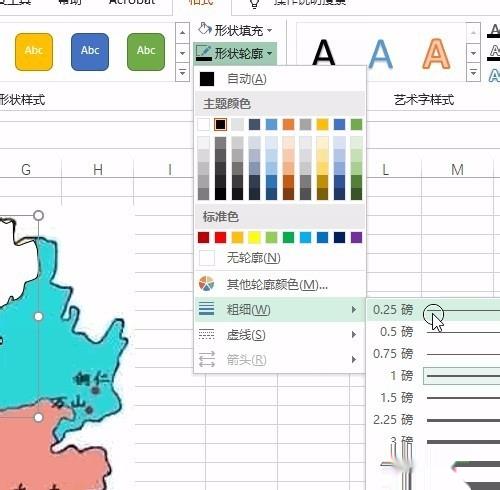
Task: Expand the Weight submenu arrow
Action: (x=354, y=310)
